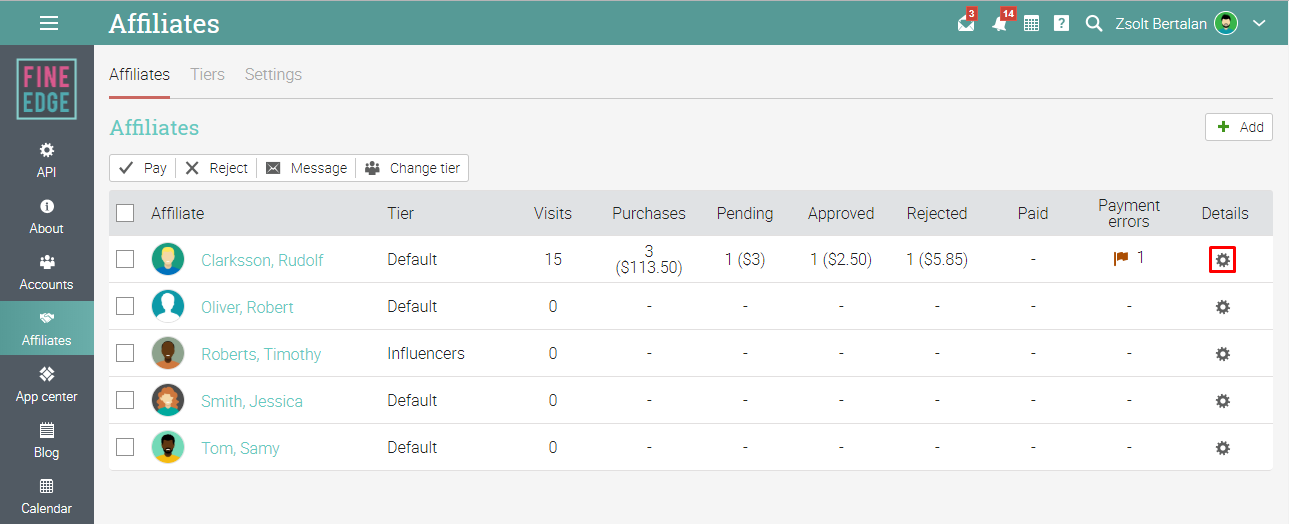The height and width of the screenshot is (524, 1289).
Task: Open the calendar grid icon in header
Action: (x=1031, y=24)
